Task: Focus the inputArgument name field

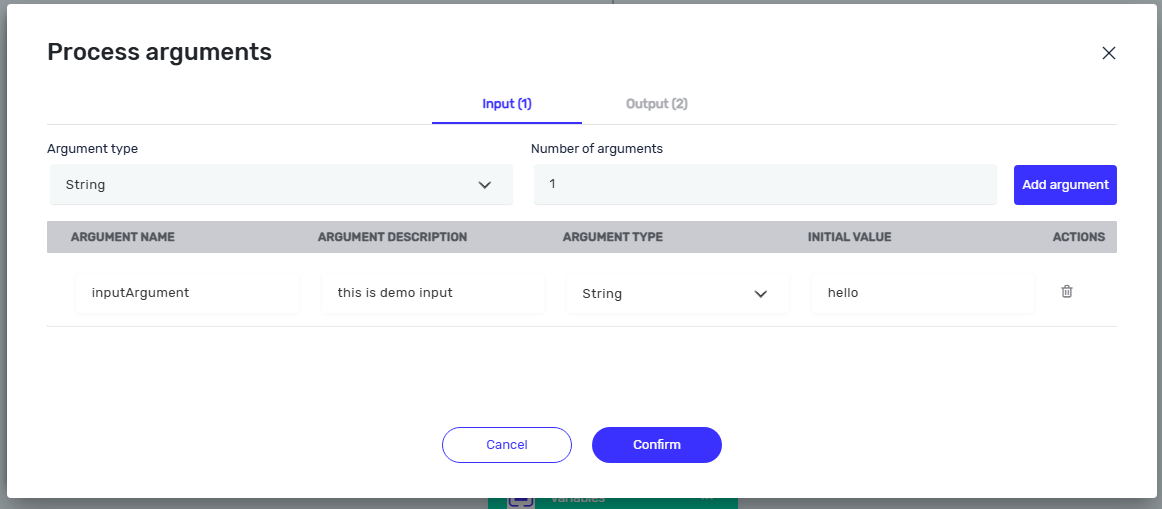Action: tap(187, 293)
